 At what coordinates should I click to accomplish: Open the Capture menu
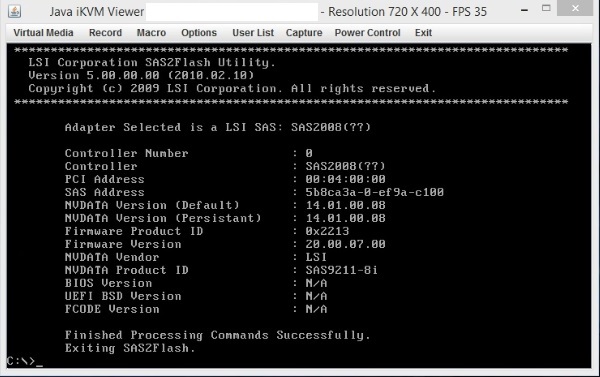point(304,33)
